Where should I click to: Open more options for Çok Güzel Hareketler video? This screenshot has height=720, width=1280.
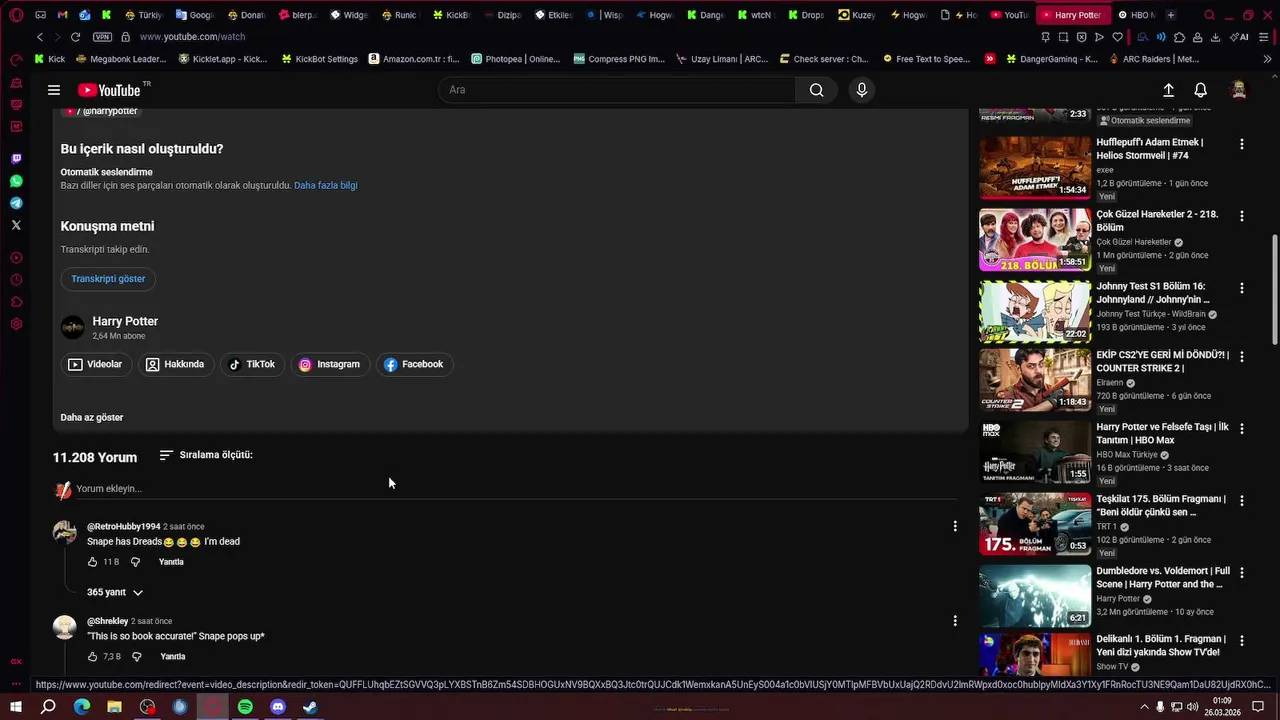click(x=1242, y=216)
